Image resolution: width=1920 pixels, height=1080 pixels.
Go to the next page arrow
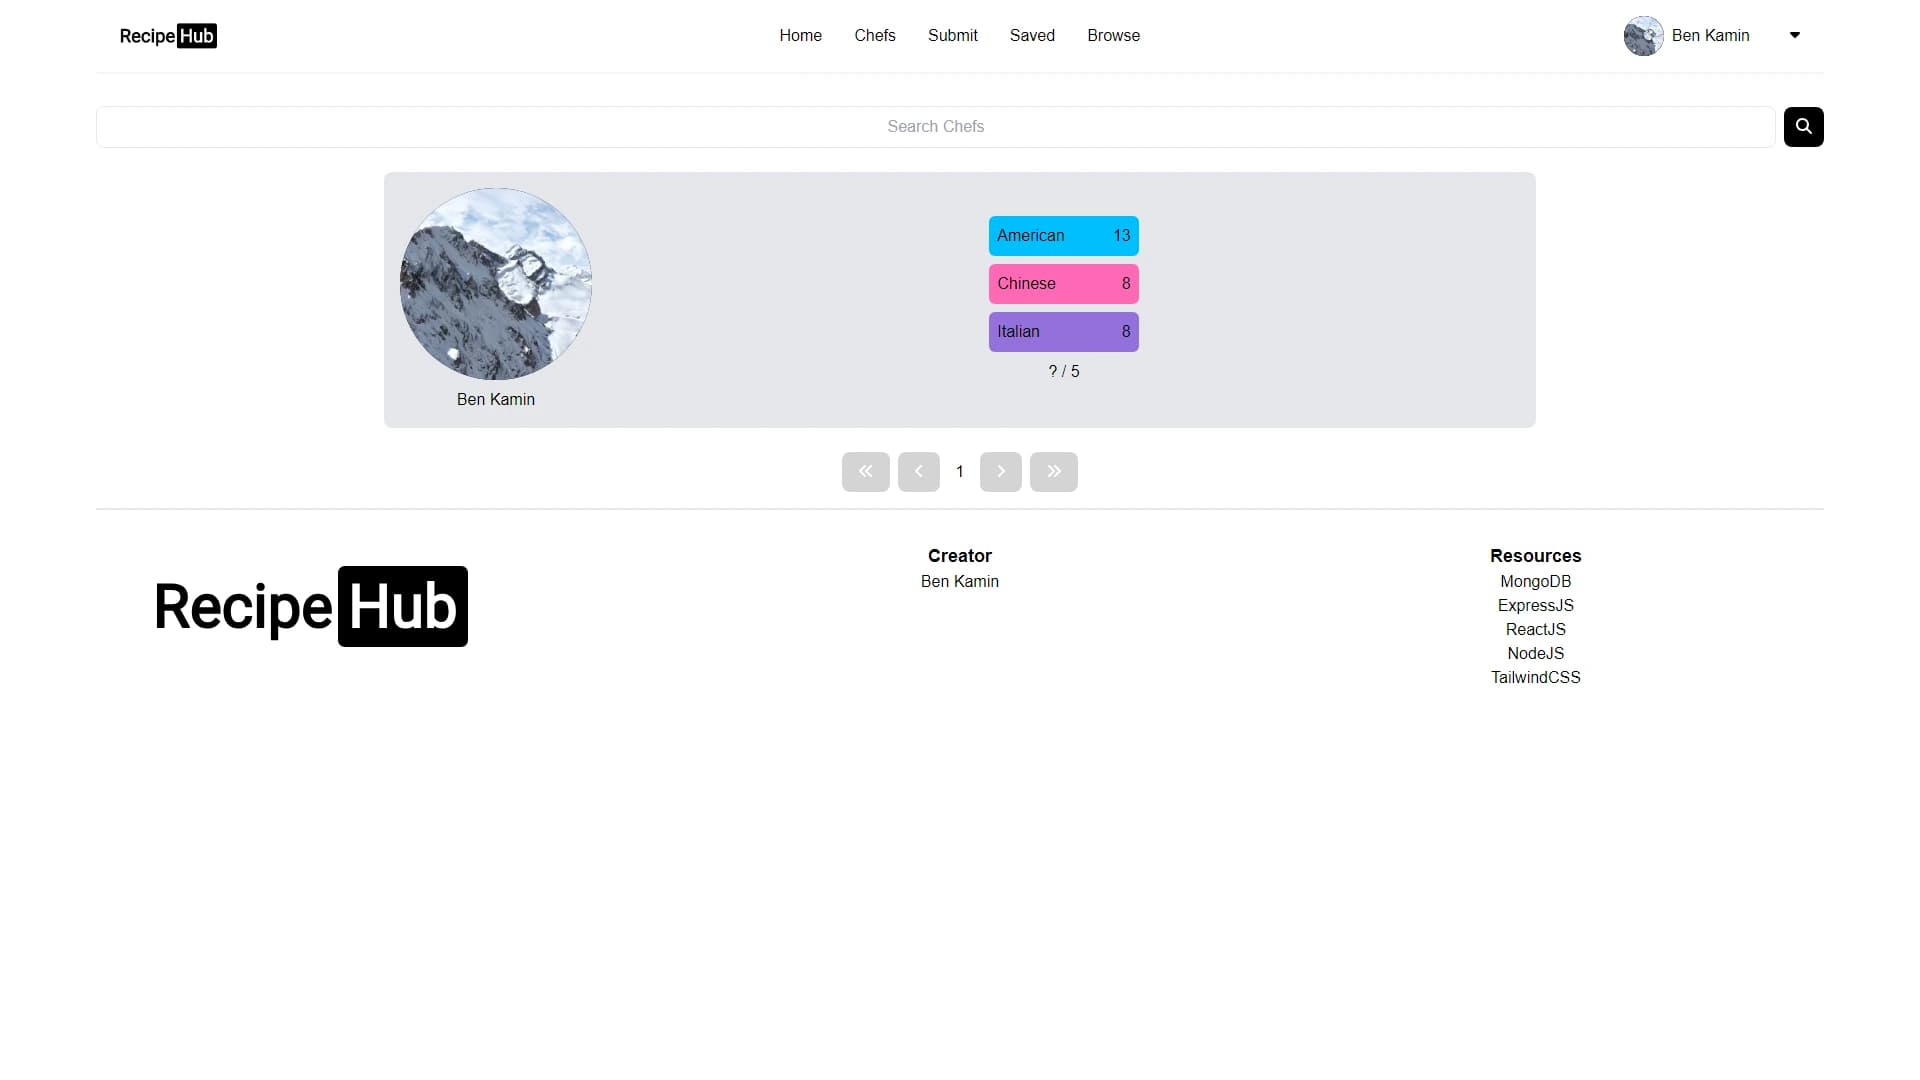[x=1001, y=471]
